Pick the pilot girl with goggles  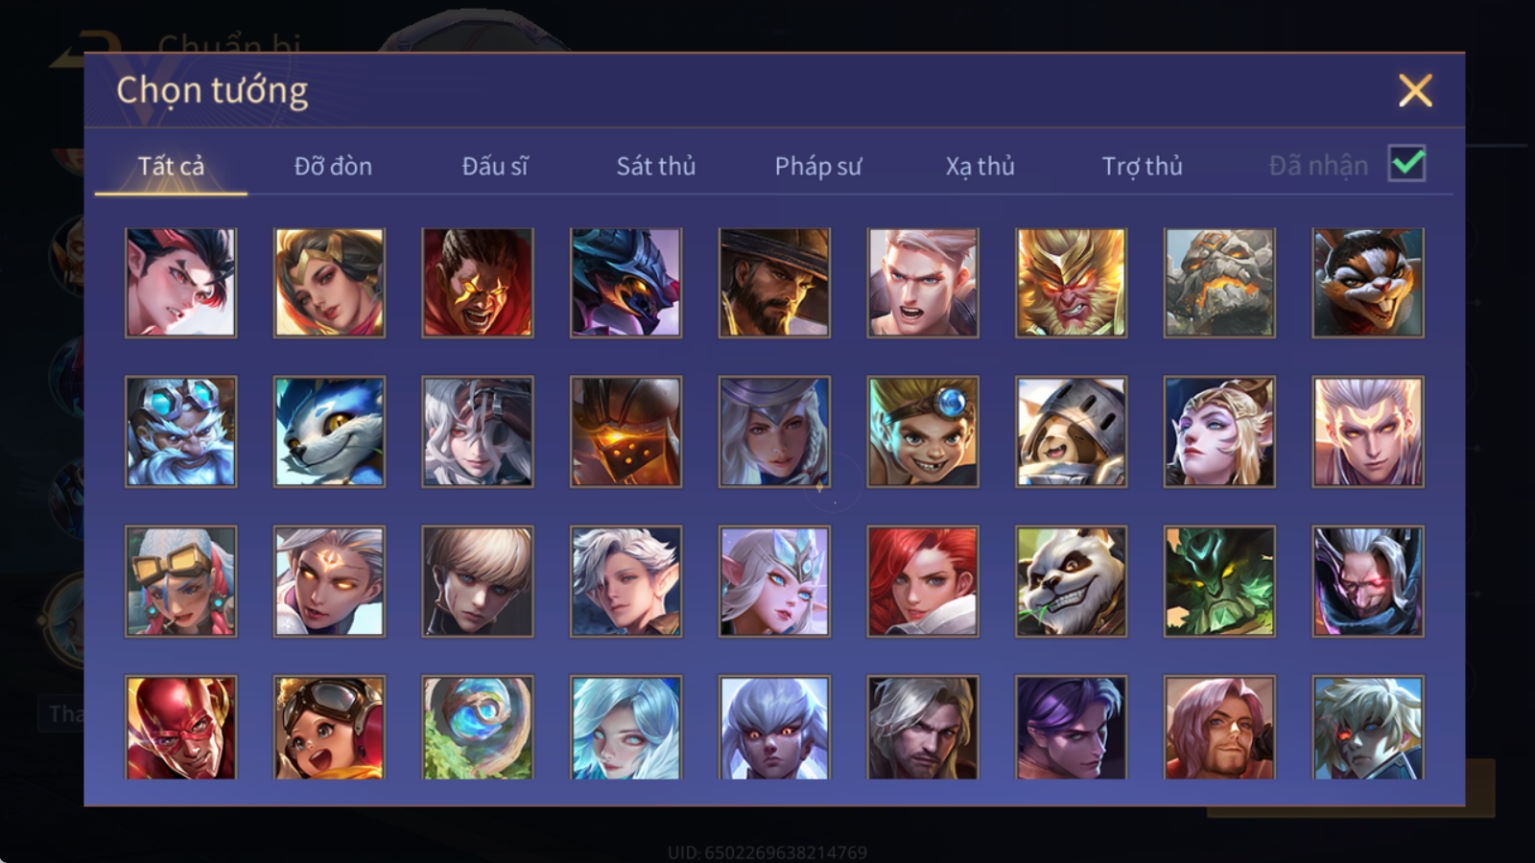click(x=329, y=728)
